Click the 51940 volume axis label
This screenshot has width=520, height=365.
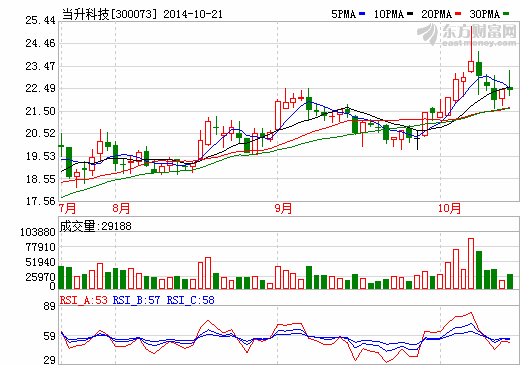point(40,262)
